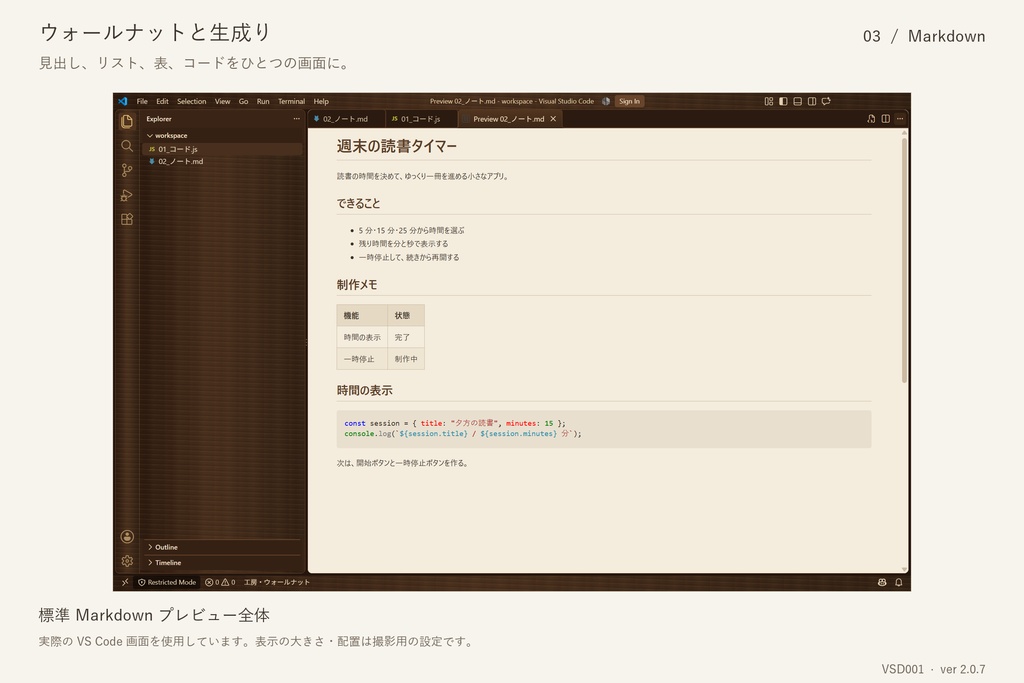The width and height of the screenshot is (1024, 683).
Task: Toggle the bottom panel icon
Action: 797,101
